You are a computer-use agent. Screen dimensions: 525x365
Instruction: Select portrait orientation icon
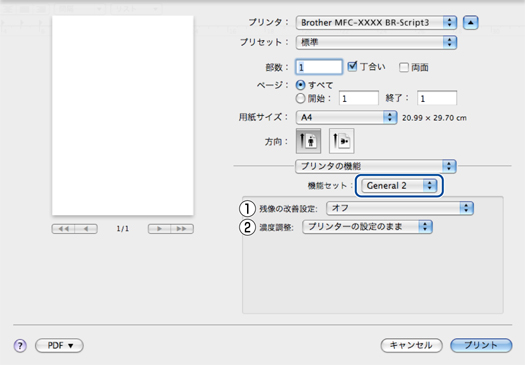308,141
